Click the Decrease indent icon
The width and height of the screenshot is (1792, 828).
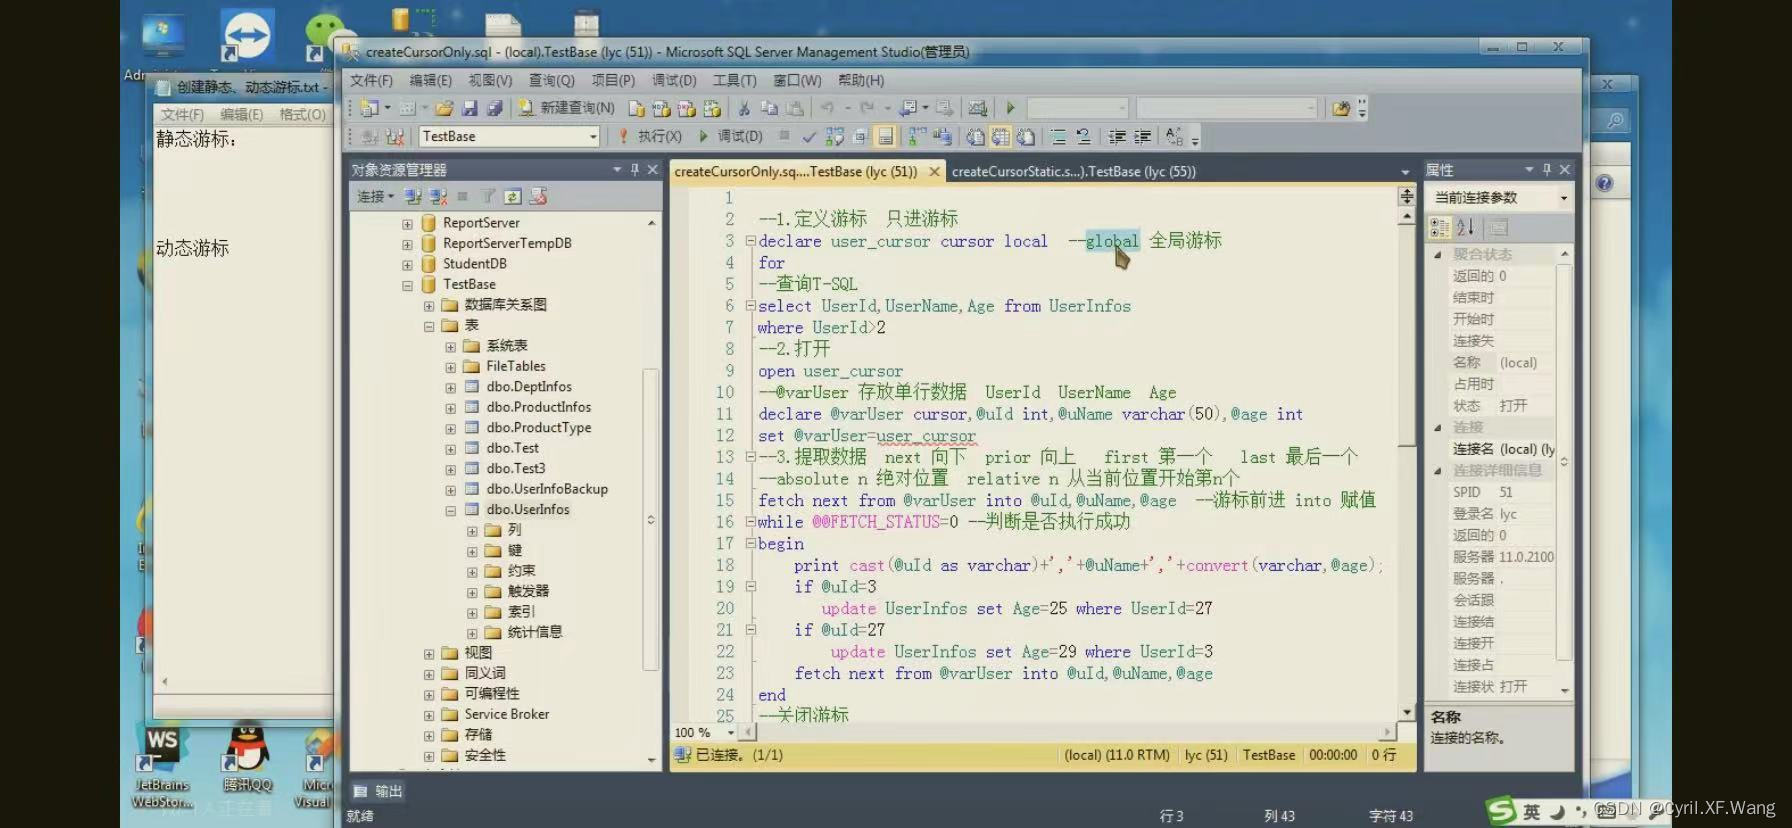(x=1117, y=136)
